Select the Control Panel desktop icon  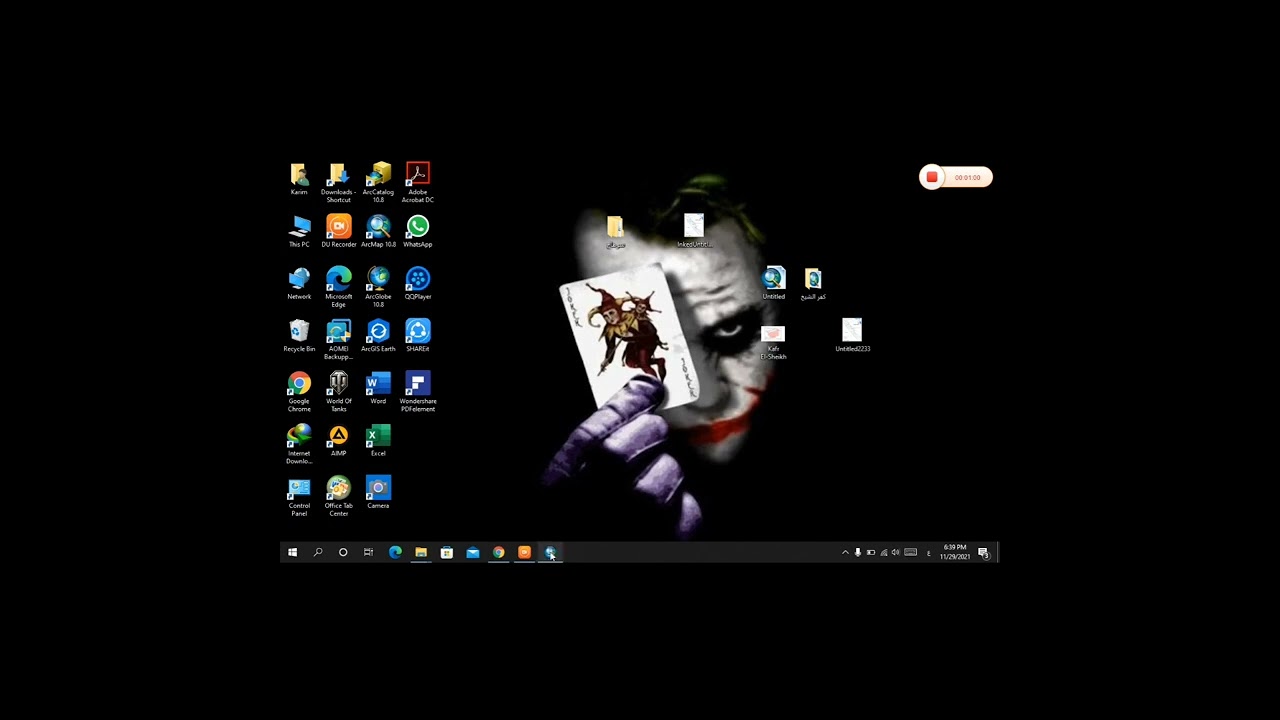click(299, 497)
